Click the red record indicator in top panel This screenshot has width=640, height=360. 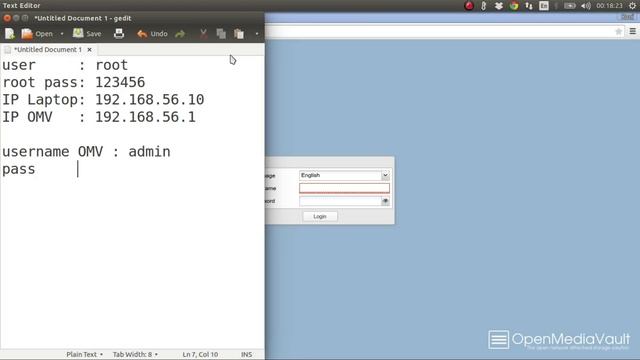click(469, 6)
